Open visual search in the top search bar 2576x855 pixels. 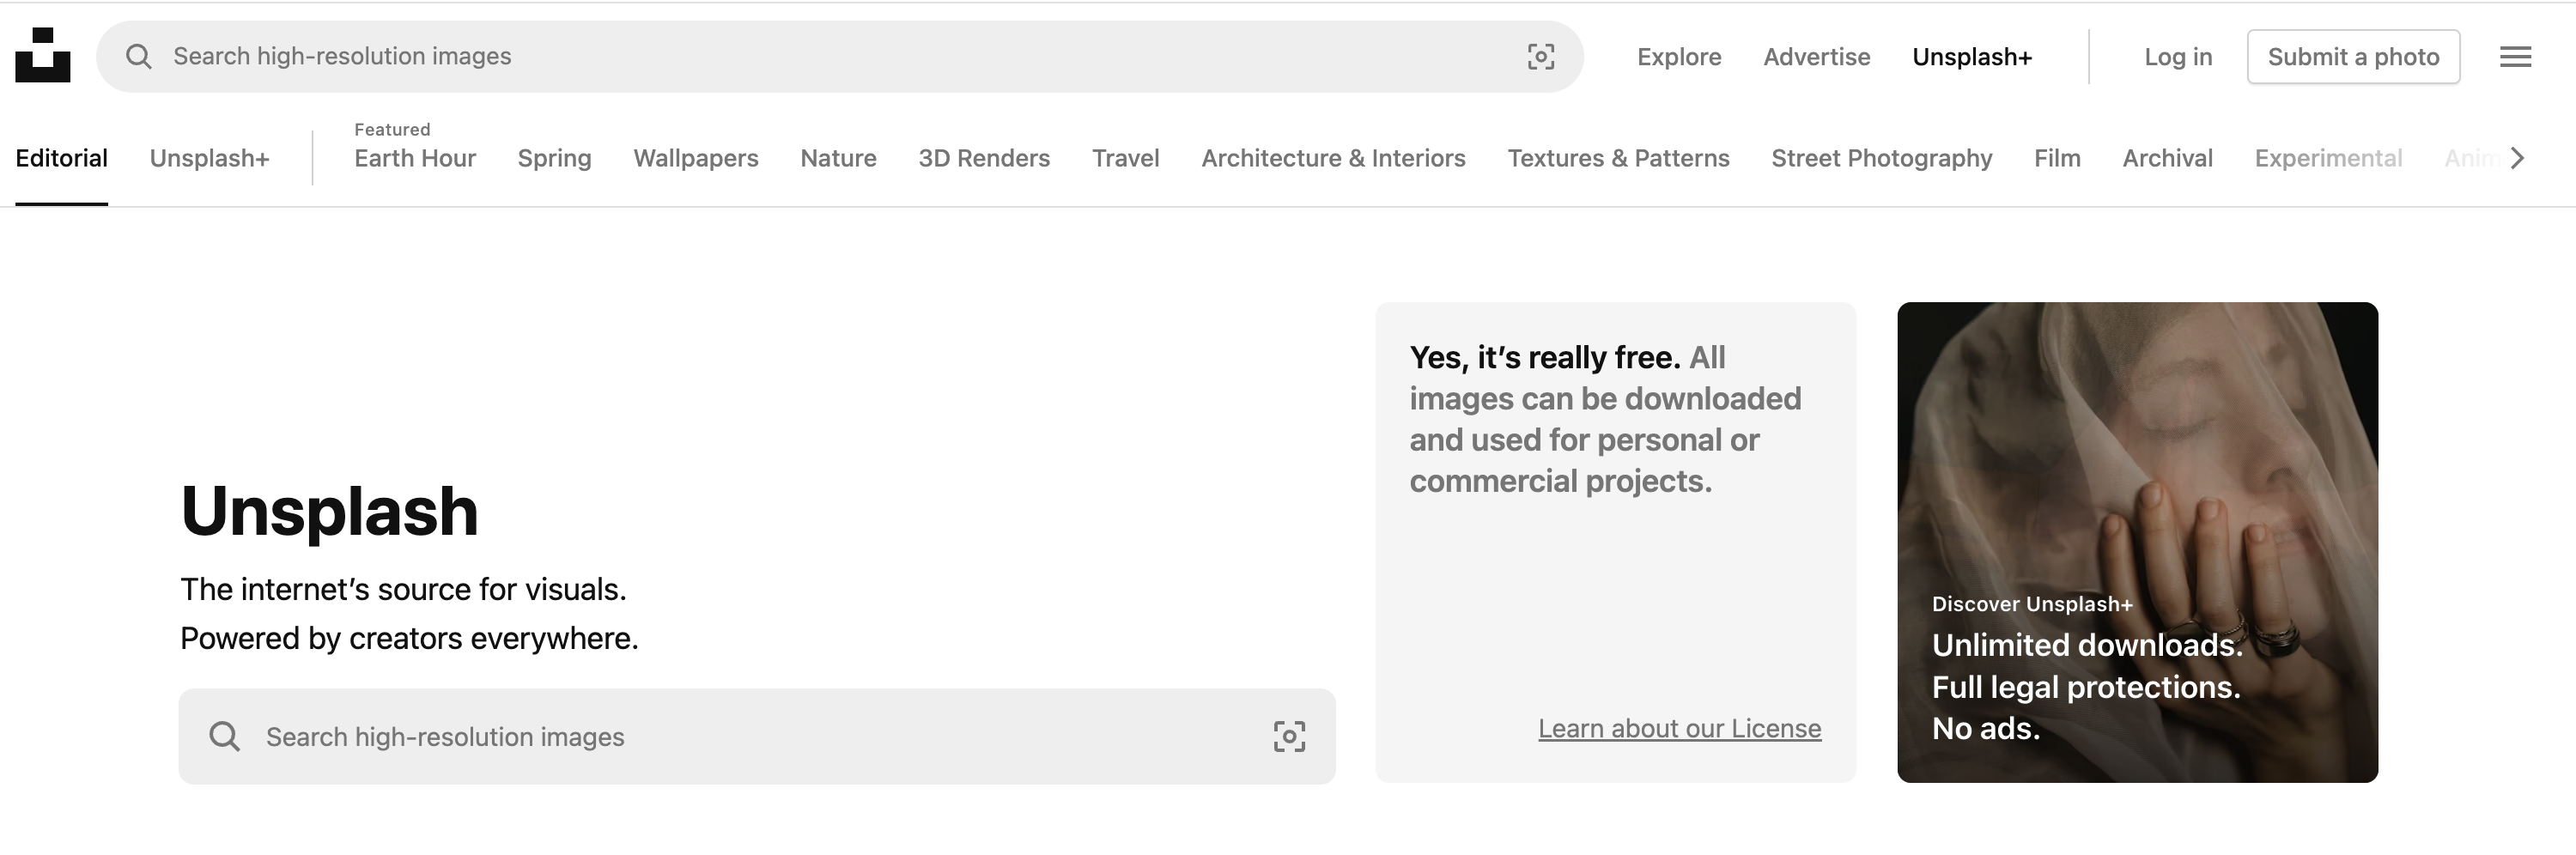[1540, 57]
